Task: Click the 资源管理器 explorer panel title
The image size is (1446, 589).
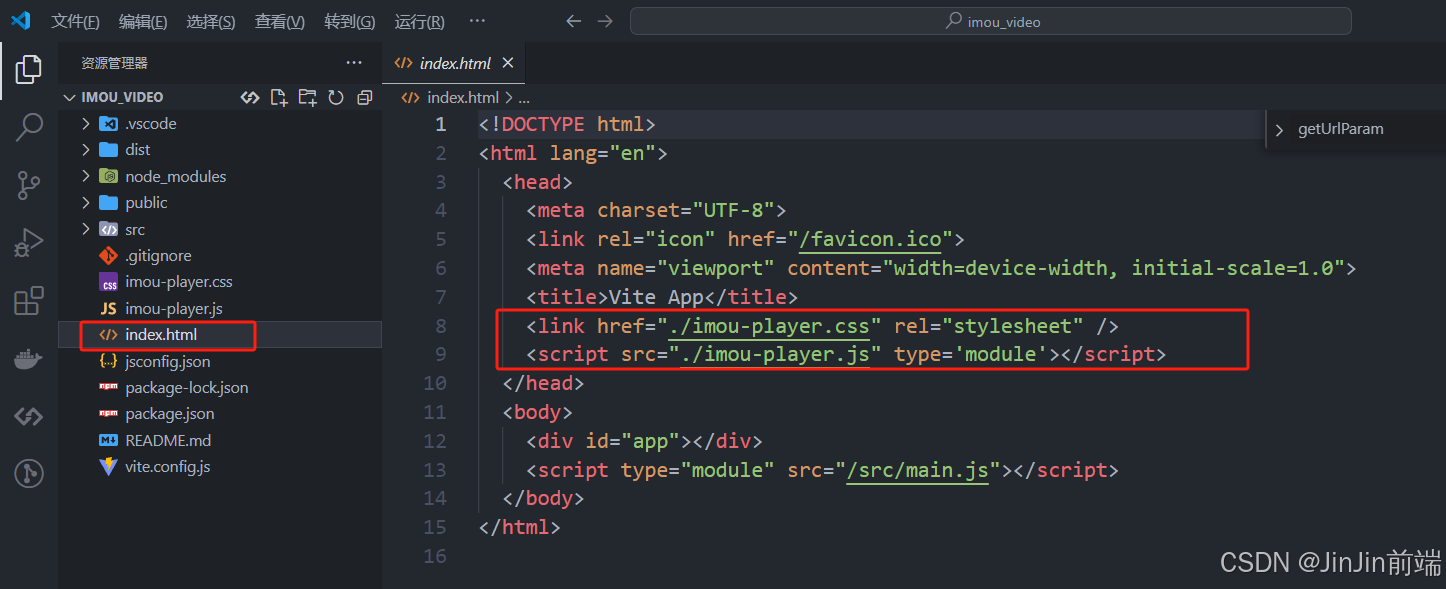Action: (x=114, y=63)
